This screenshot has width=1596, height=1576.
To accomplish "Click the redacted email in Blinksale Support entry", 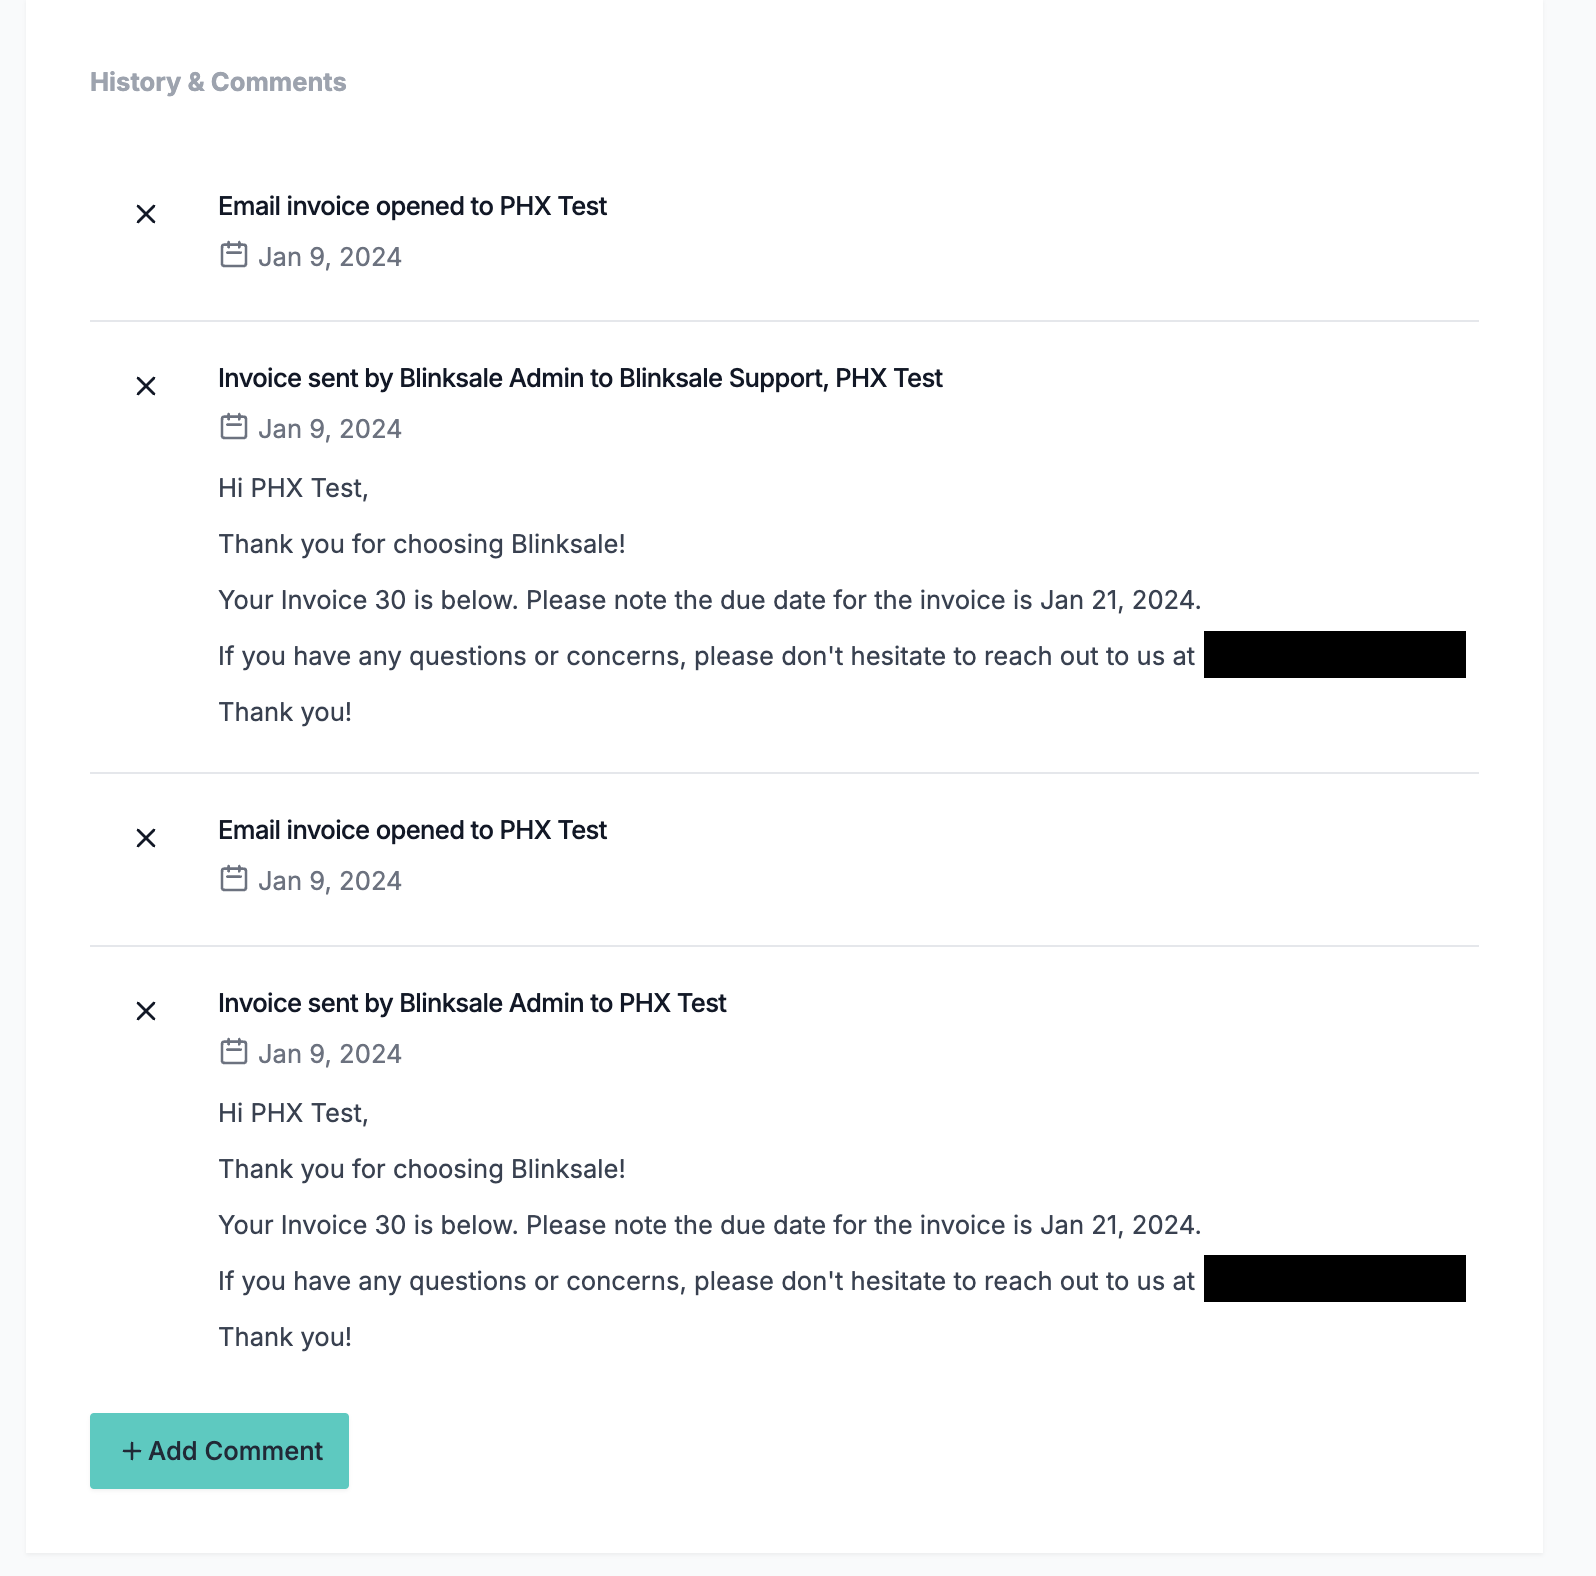I will pos(1334,655).
